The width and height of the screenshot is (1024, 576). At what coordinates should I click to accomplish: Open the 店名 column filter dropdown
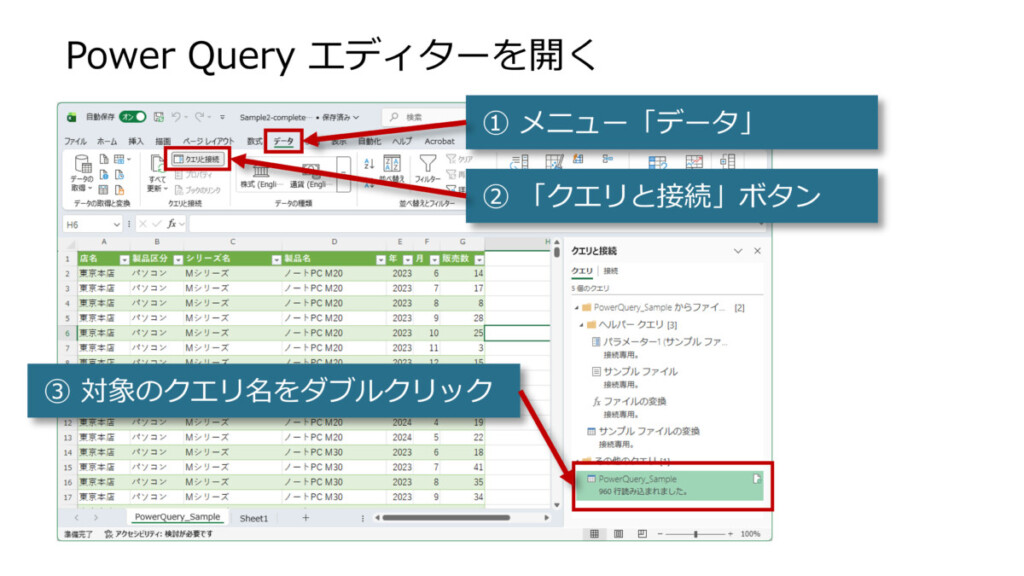click(122, 259)
